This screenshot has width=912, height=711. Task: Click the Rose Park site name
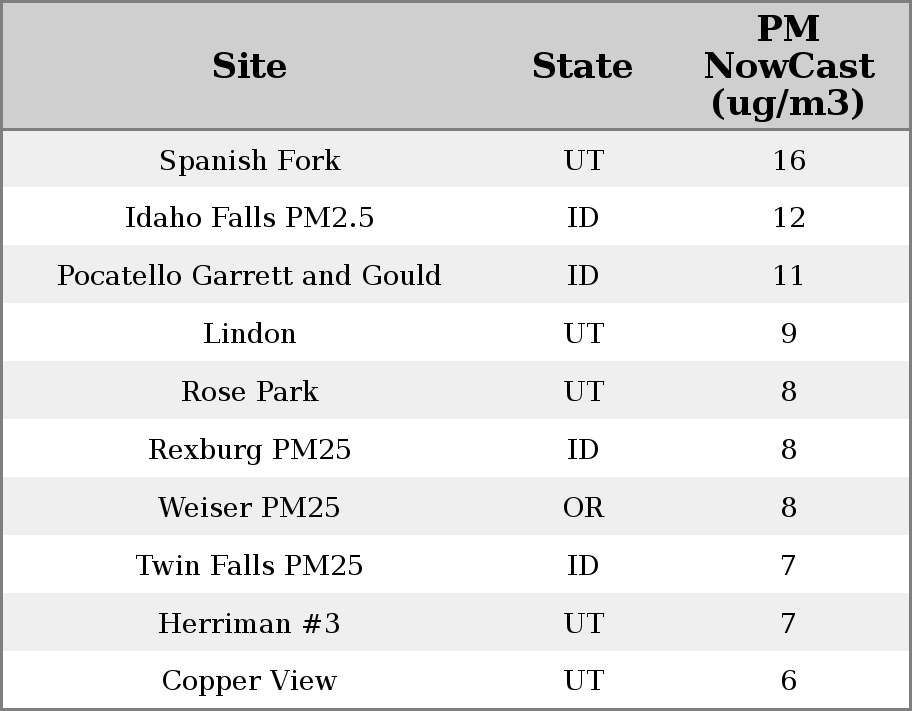(x=249, y=391)
